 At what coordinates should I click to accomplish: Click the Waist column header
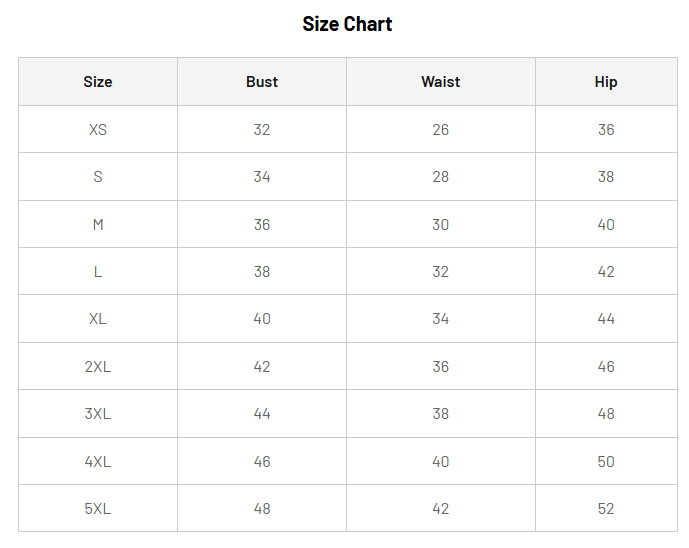[x=441, y=82]
